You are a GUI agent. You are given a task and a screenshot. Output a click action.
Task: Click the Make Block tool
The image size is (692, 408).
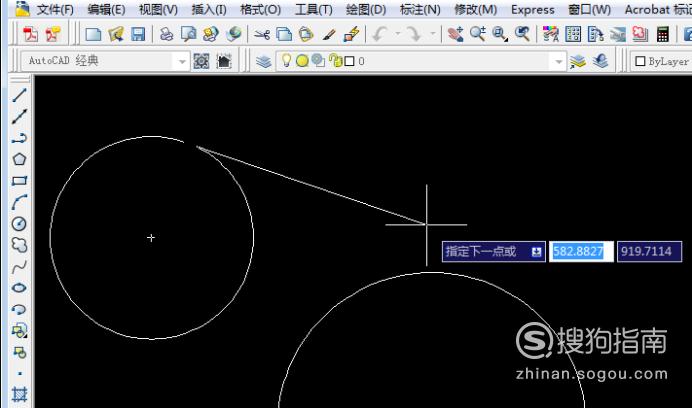pos(19,352)
